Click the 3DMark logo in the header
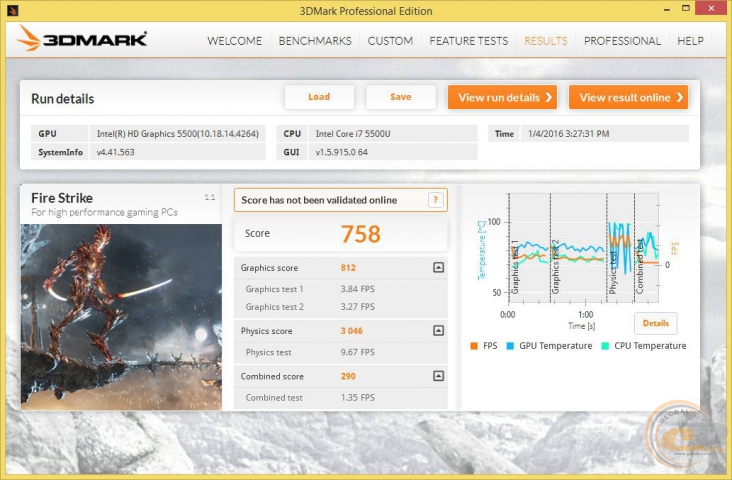This screenshot has height=480, width=732. coord(82,39)
